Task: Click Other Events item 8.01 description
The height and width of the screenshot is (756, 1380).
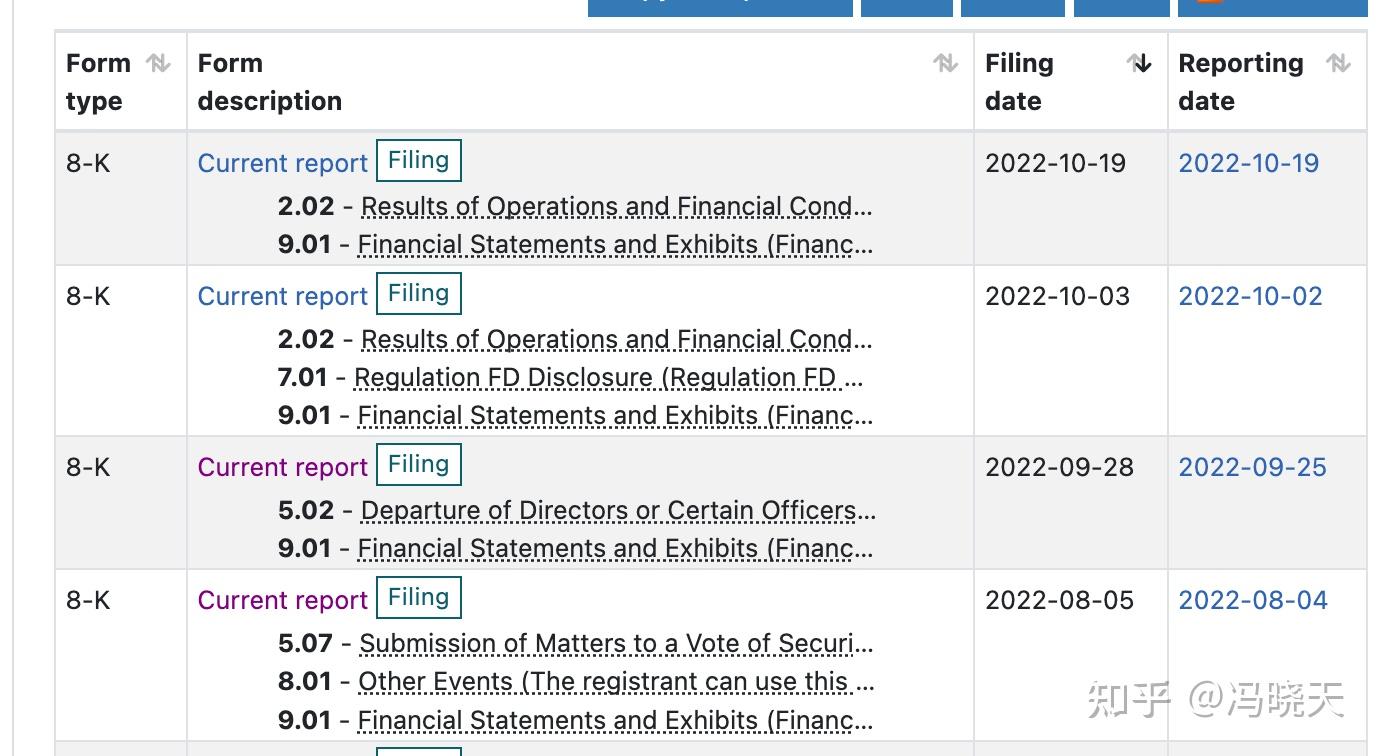Action: [615, 682]
